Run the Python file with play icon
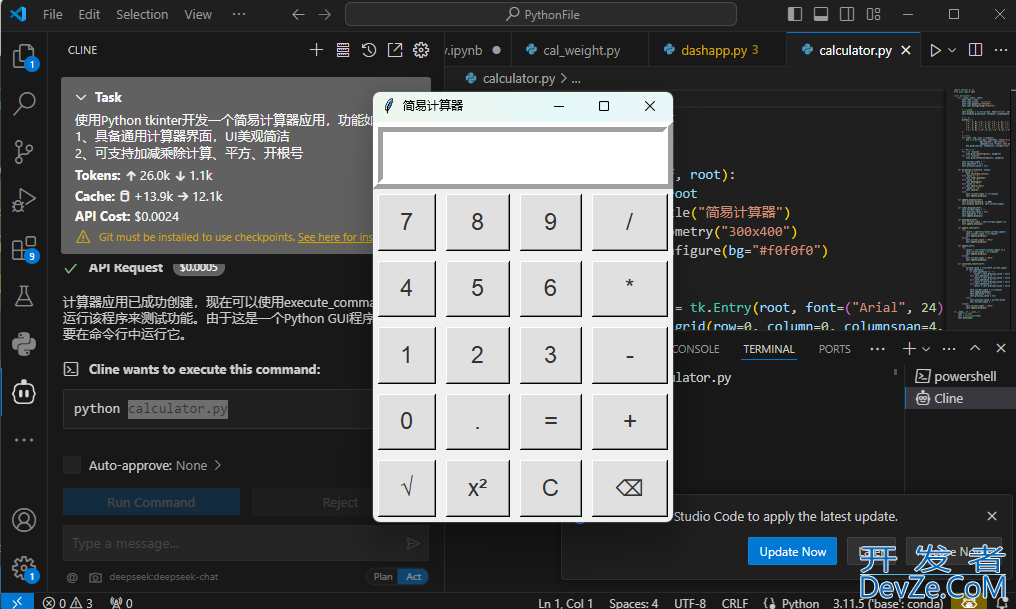The width and height of the screenshot is (1016, 609). [935, 50]
